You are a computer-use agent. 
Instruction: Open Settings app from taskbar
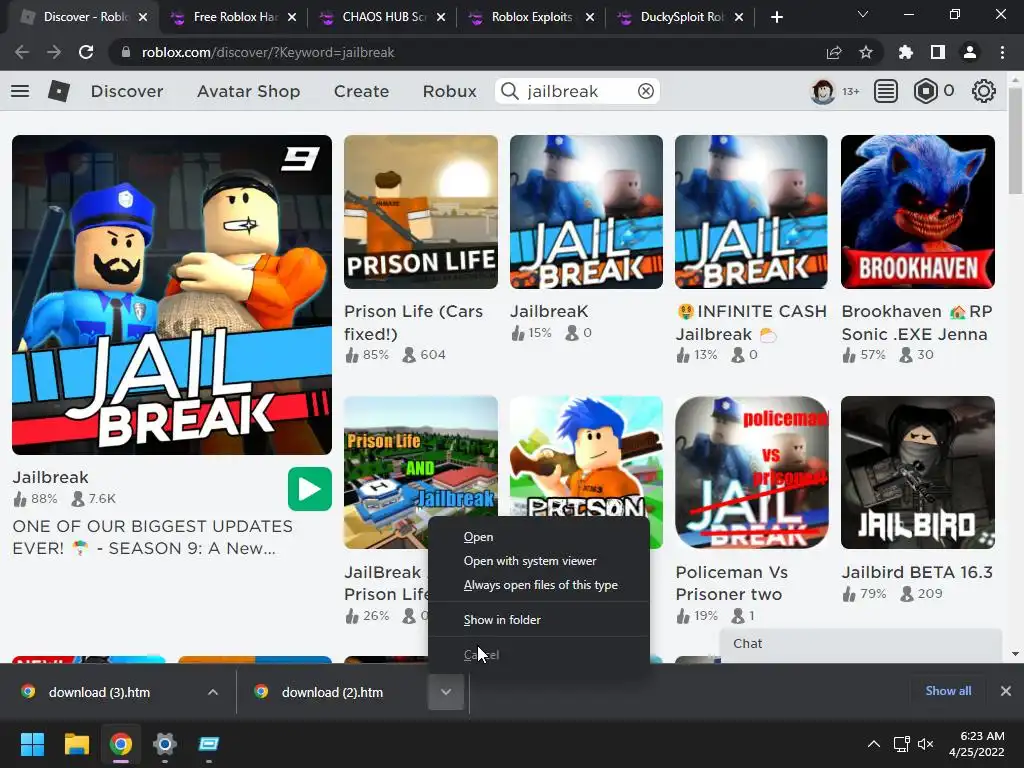(165, 744)
